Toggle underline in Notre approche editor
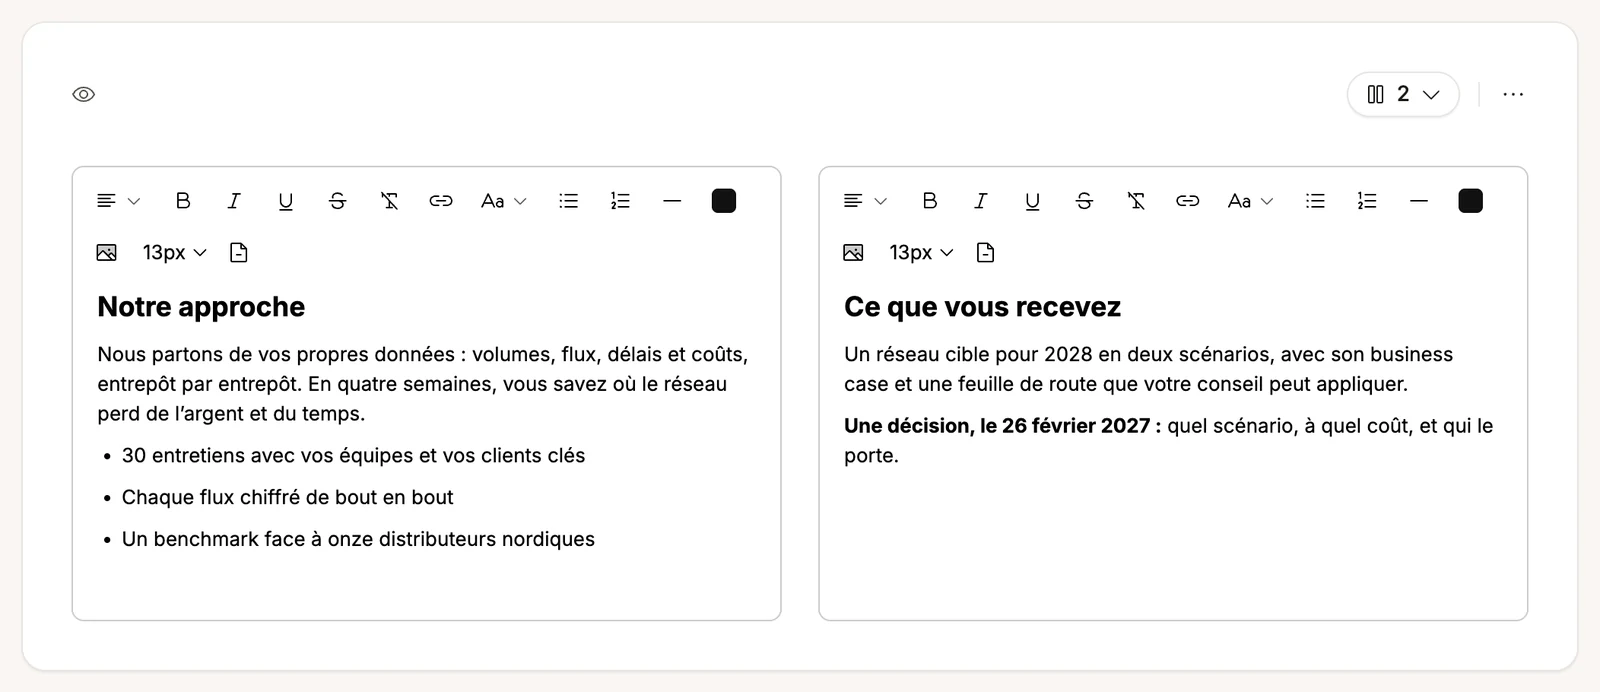Viewport: 1600px width, 692px height. (286, 201)
